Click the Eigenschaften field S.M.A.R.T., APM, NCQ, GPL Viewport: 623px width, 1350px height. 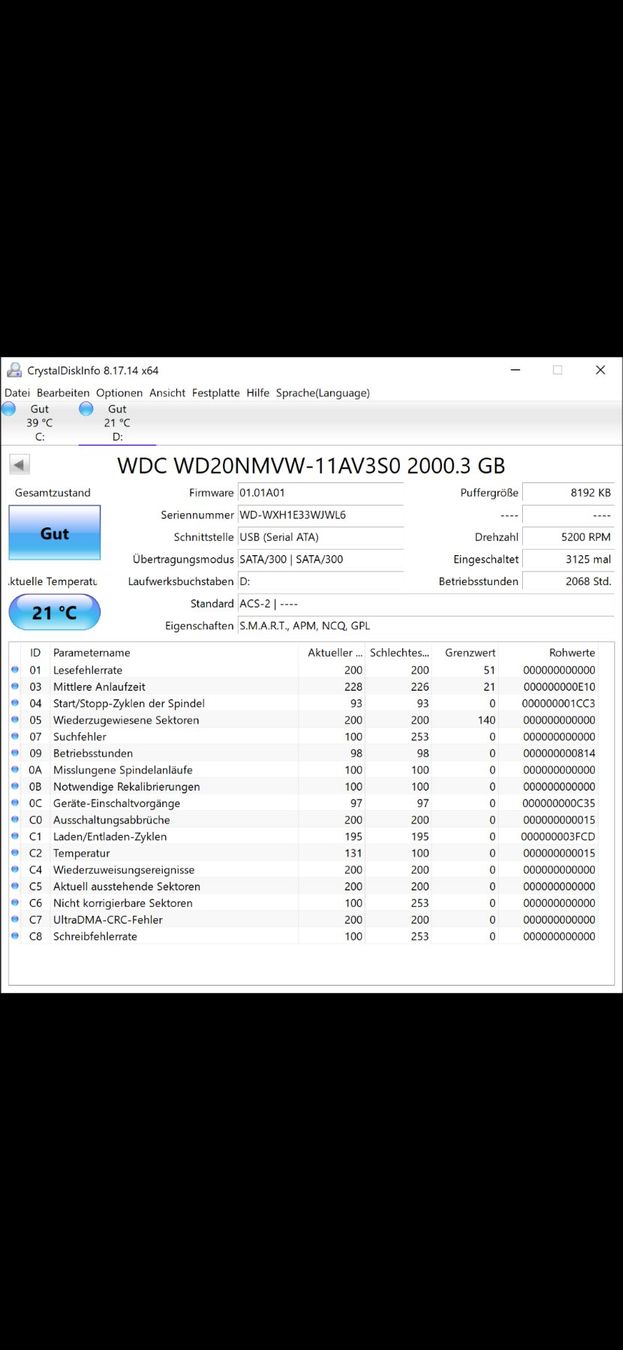[425, 626]
